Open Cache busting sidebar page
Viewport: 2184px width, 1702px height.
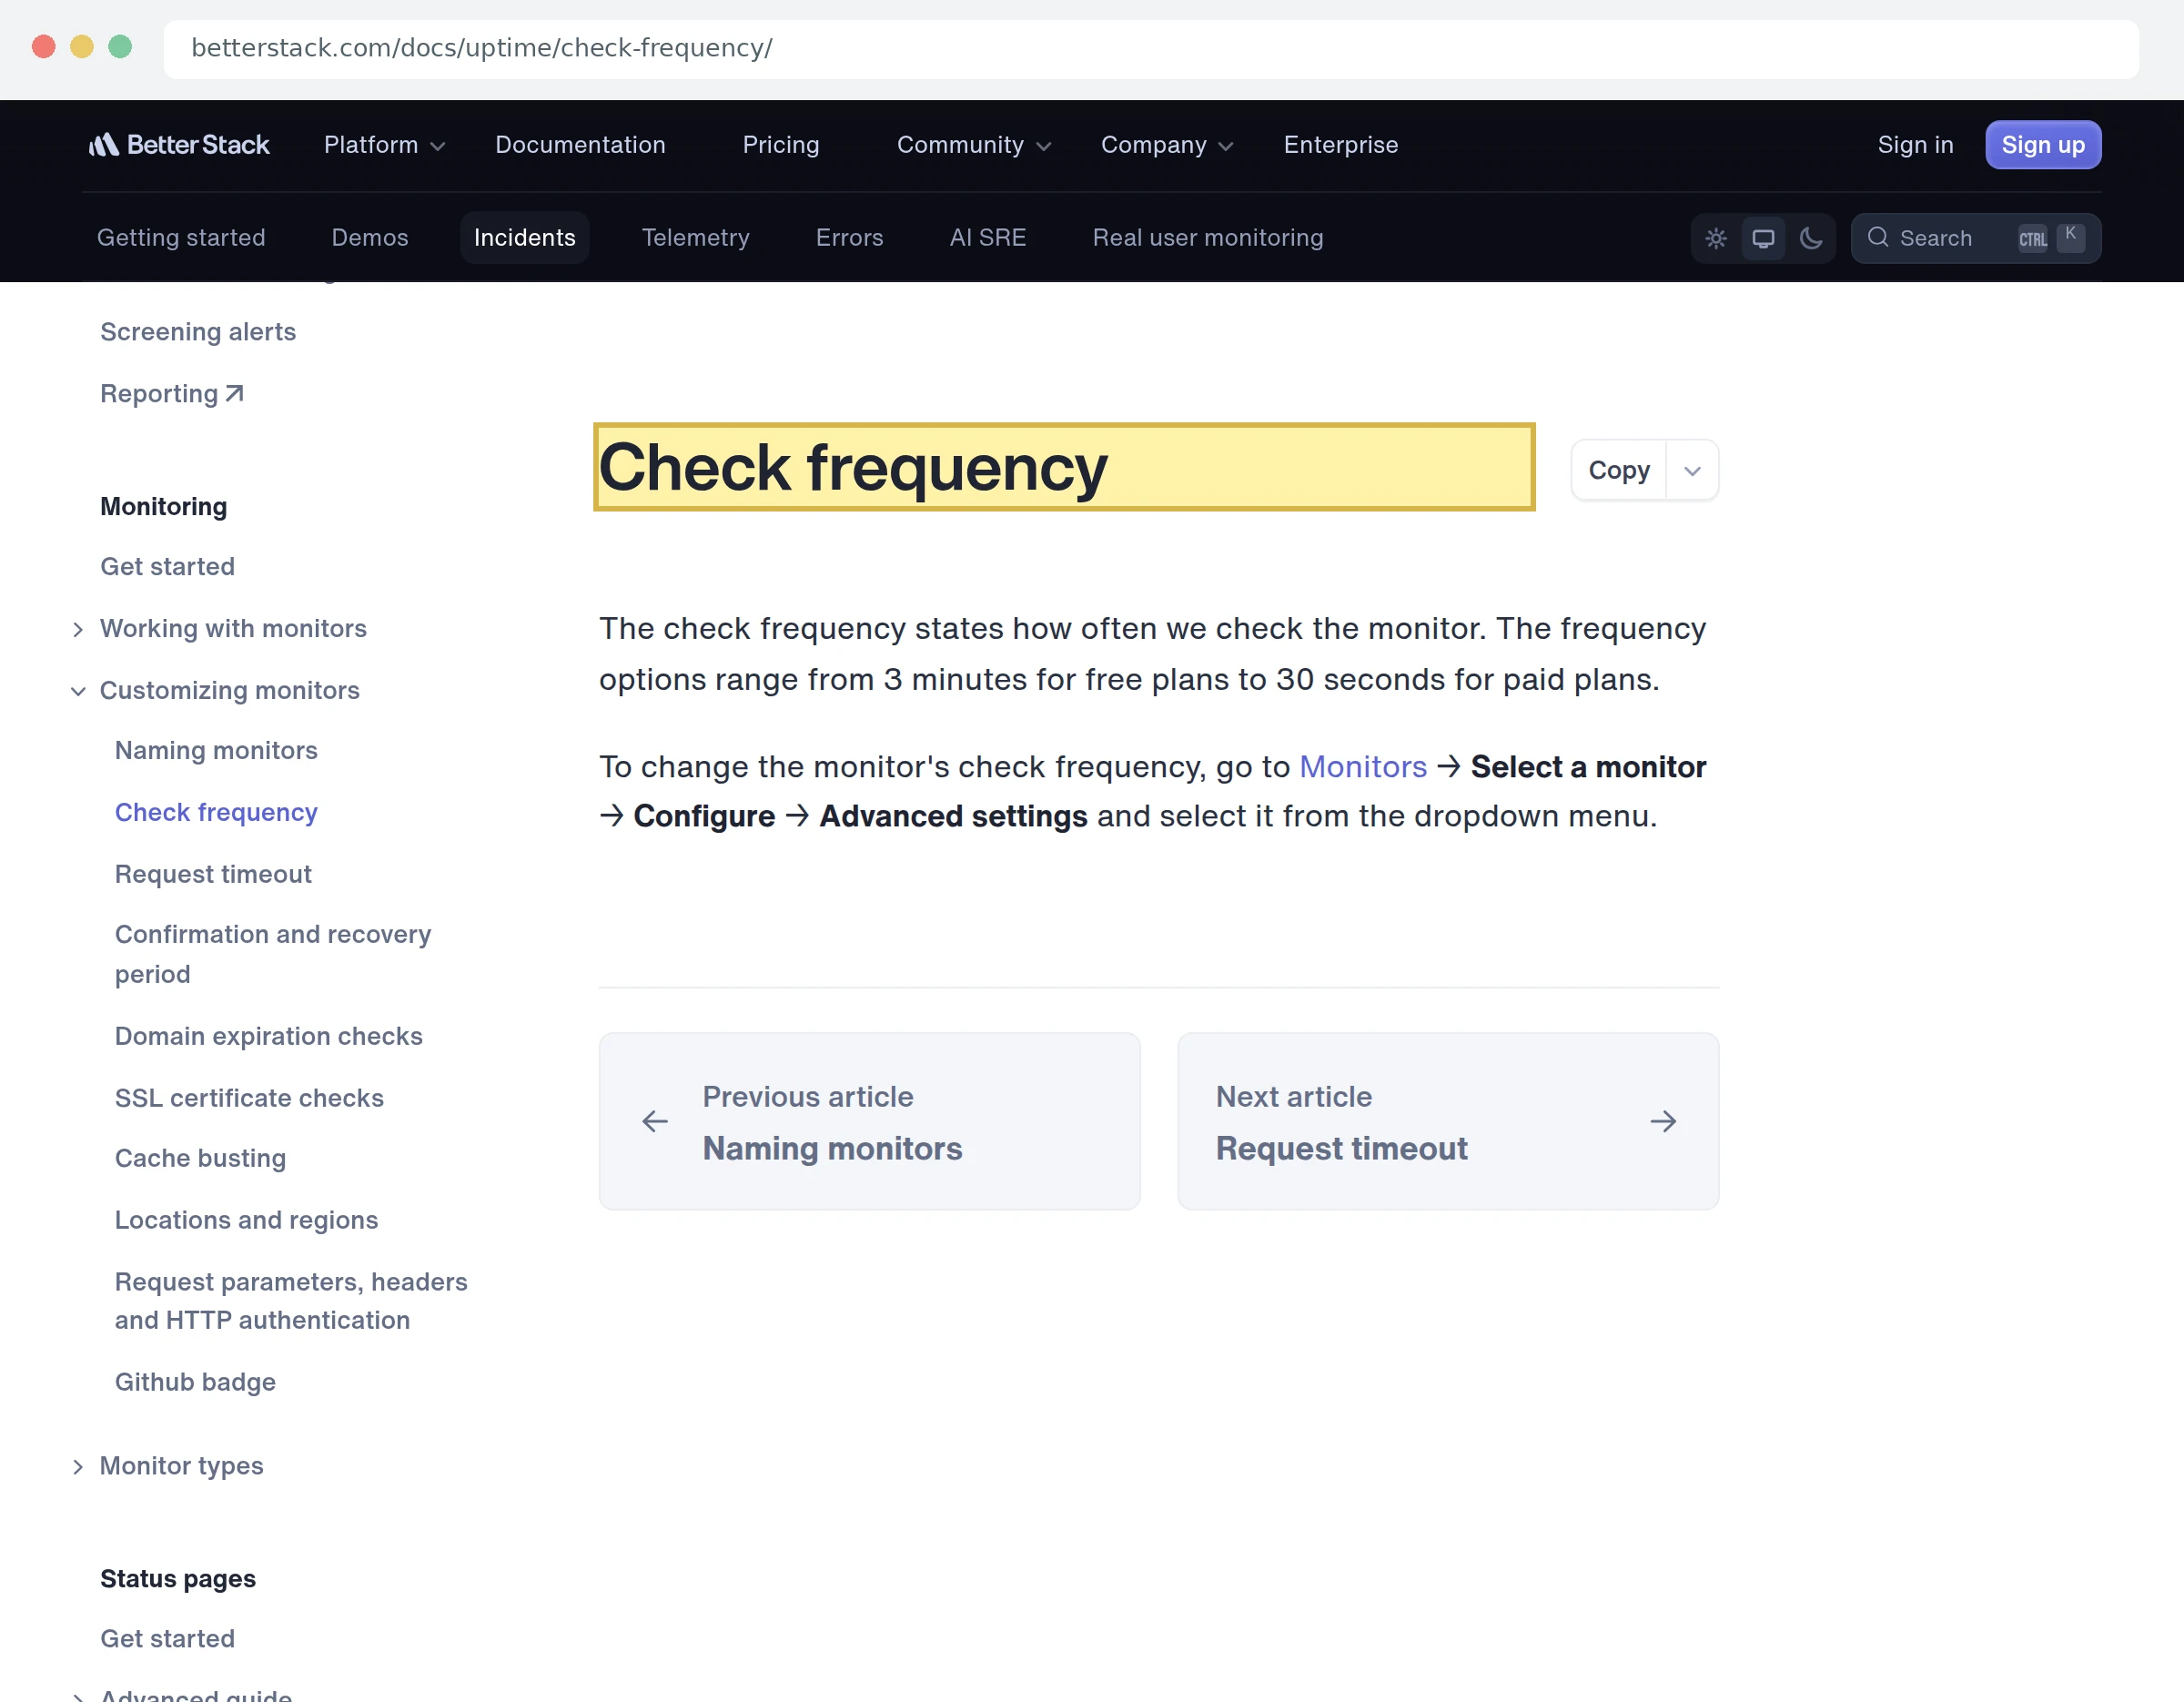click(x=200, y=1159)
